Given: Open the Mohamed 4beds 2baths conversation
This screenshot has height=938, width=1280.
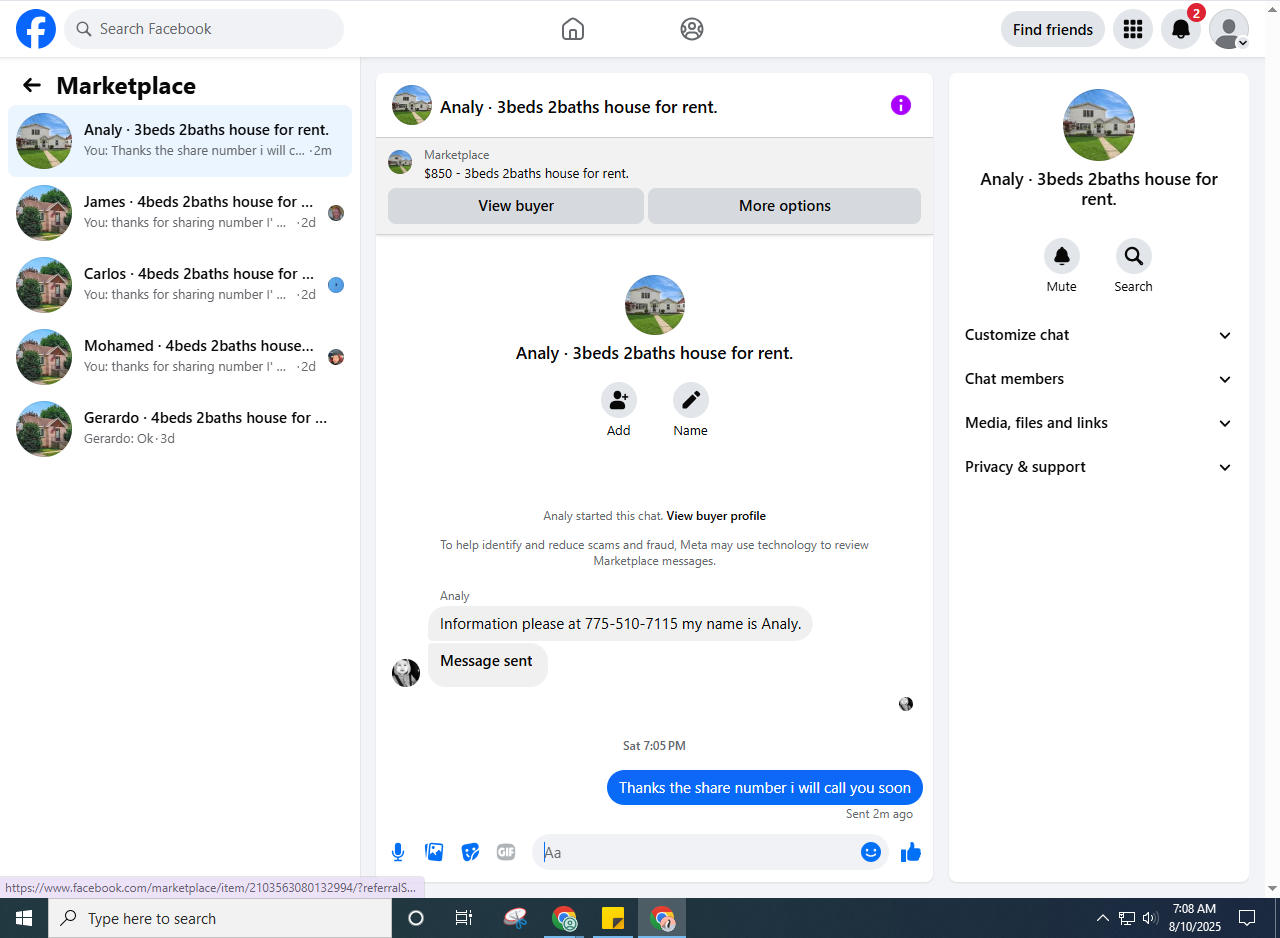Looking at the screenshot, I should [x=180, y=357].
